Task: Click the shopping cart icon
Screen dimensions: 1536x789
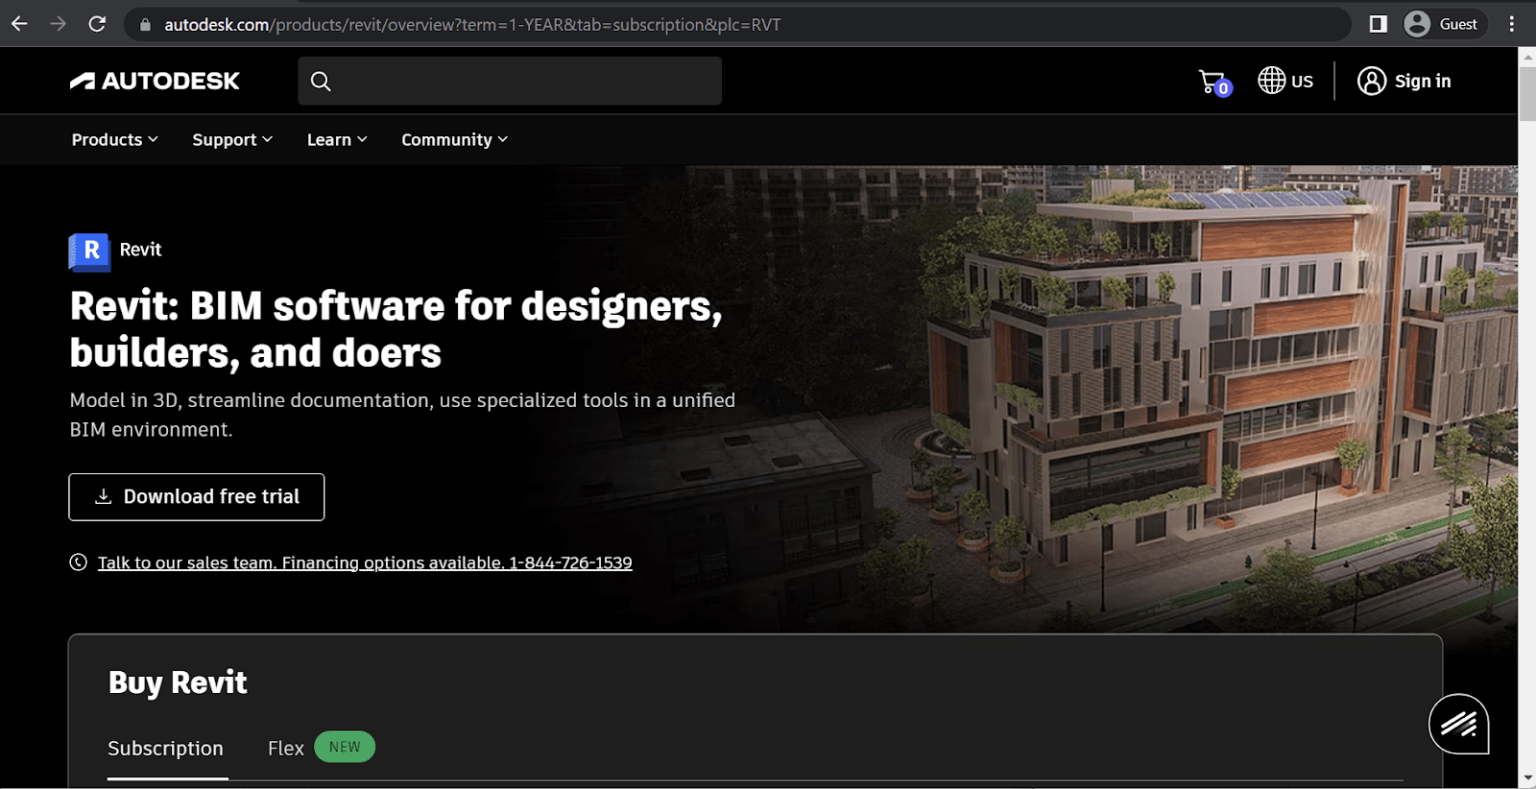Action: coord(1211,80)
